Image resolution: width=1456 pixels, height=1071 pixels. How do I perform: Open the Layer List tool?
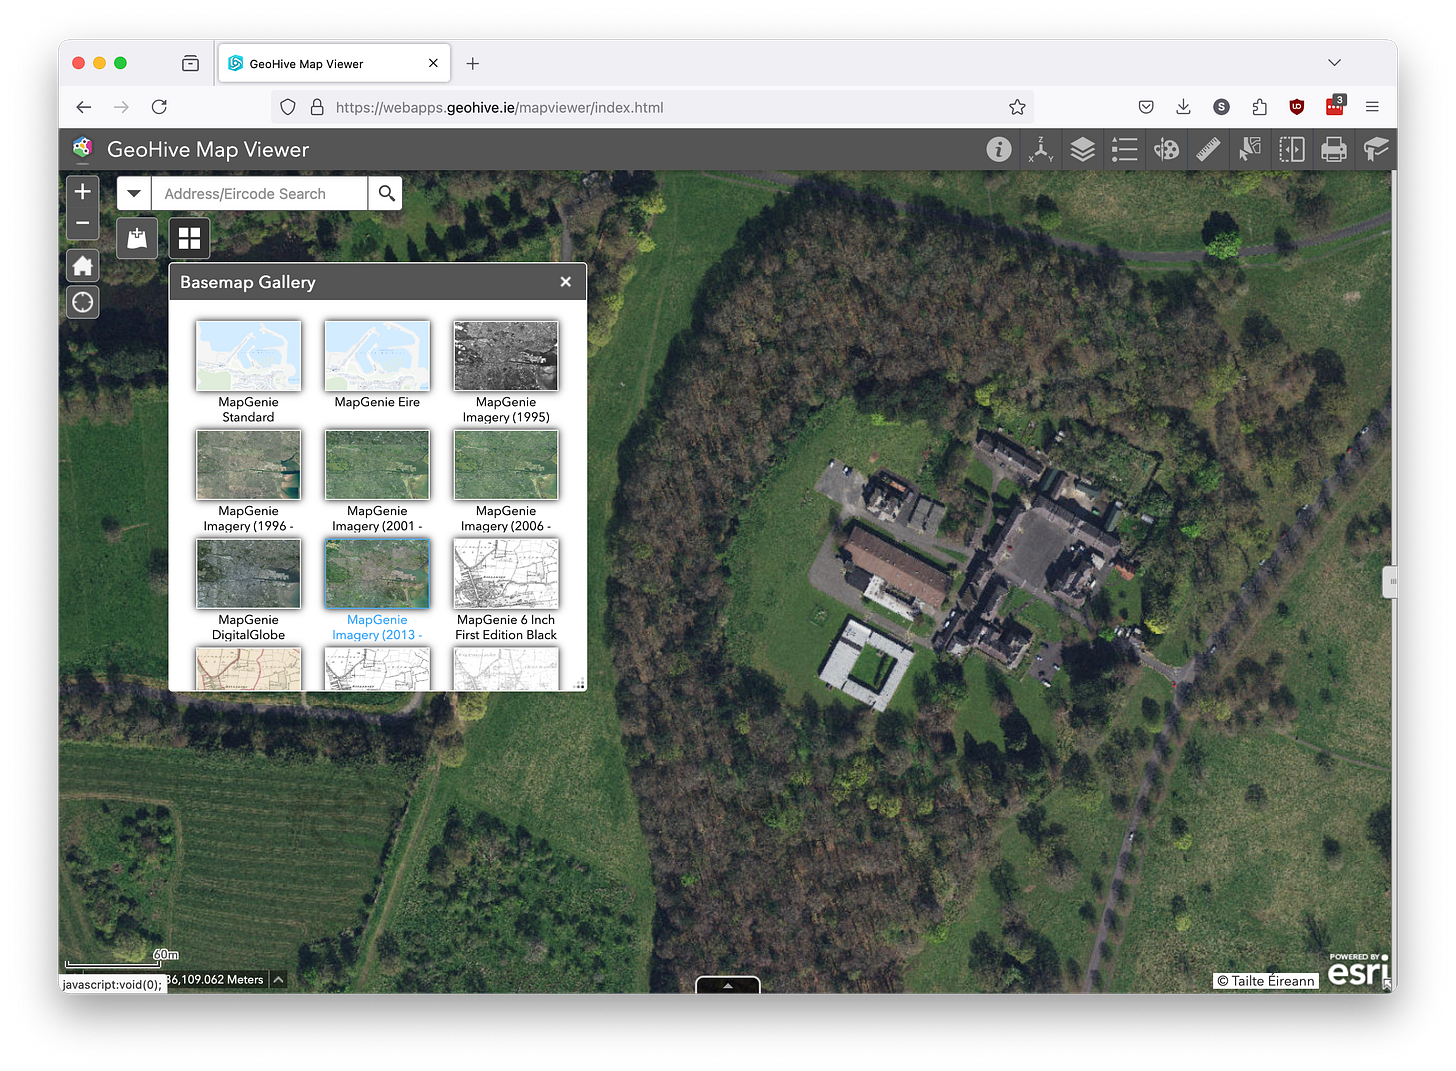(x=1082, y=149)
